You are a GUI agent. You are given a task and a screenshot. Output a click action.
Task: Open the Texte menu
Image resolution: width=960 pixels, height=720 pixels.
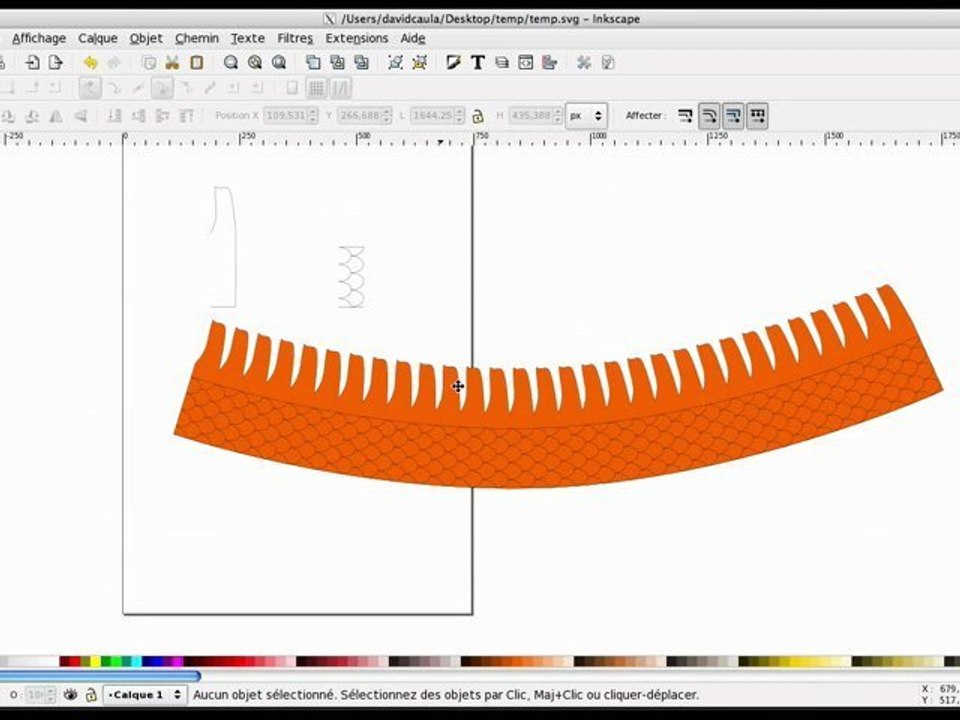[247, 38]
